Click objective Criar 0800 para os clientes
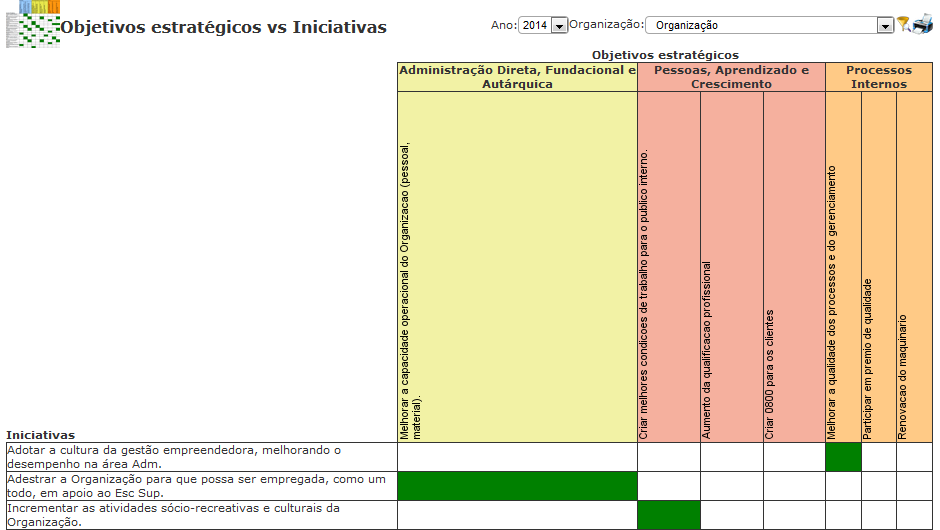Image resolution: width=940 pixels, height=530 pixels. pyautogui.click(x=794, y=267)
